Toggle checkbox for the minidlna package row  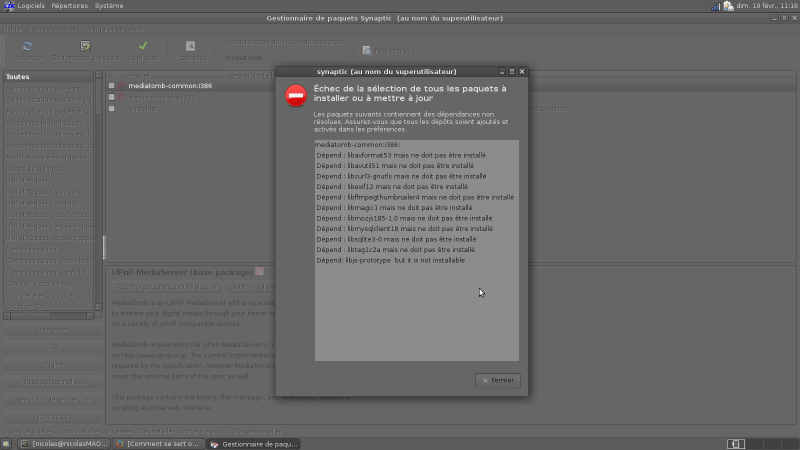click(x=111, y=109)
